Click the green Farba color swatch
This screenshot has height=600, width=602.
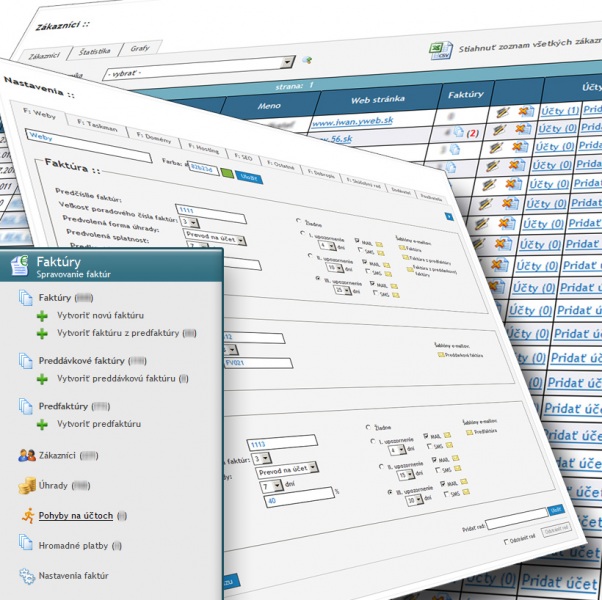tap(228, 173)
